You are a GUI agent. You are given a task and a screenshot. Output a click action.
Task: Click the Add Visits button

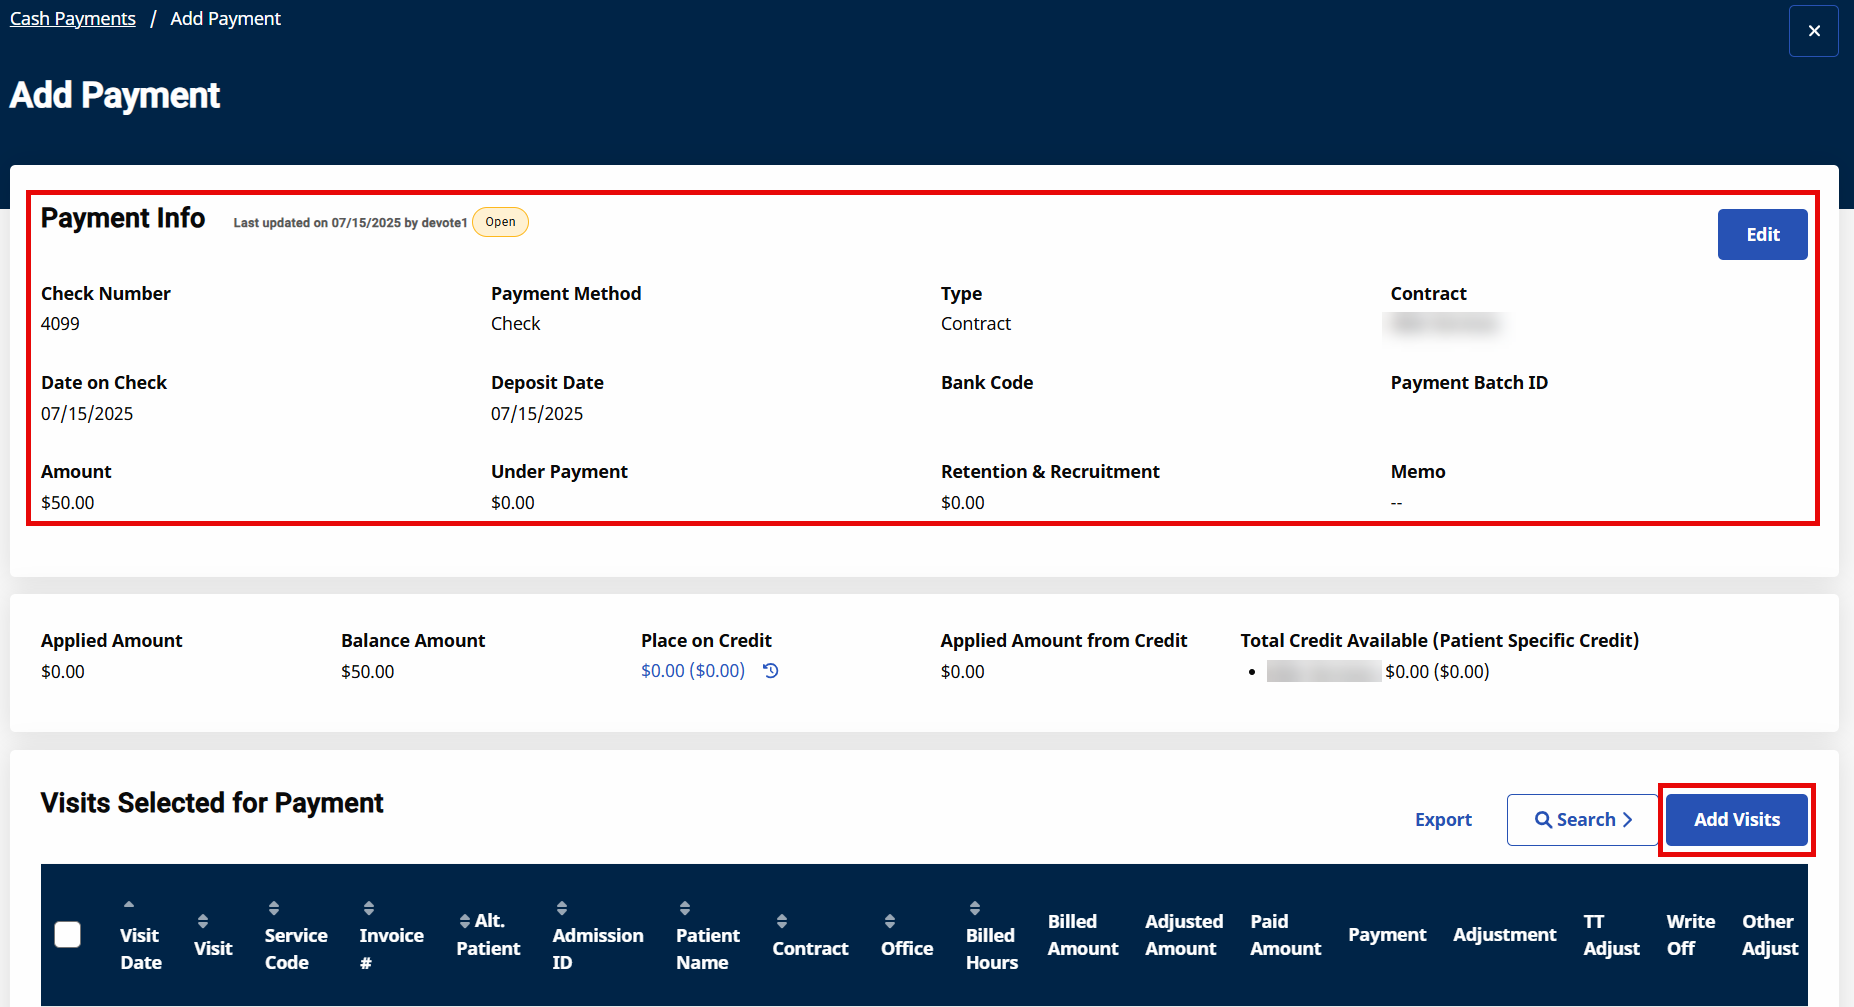point(1736,820)
